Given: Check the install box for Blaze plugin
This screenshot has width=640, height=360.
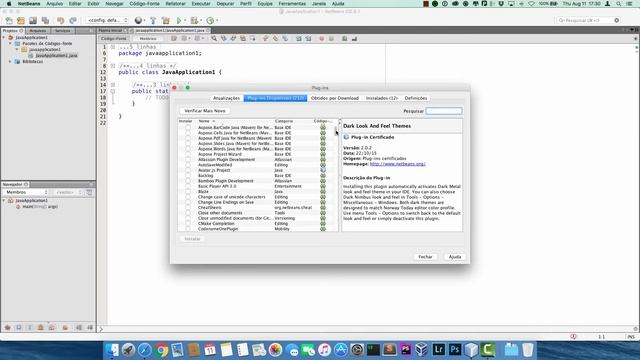Looking at the screenshot, I should point(188,191).
